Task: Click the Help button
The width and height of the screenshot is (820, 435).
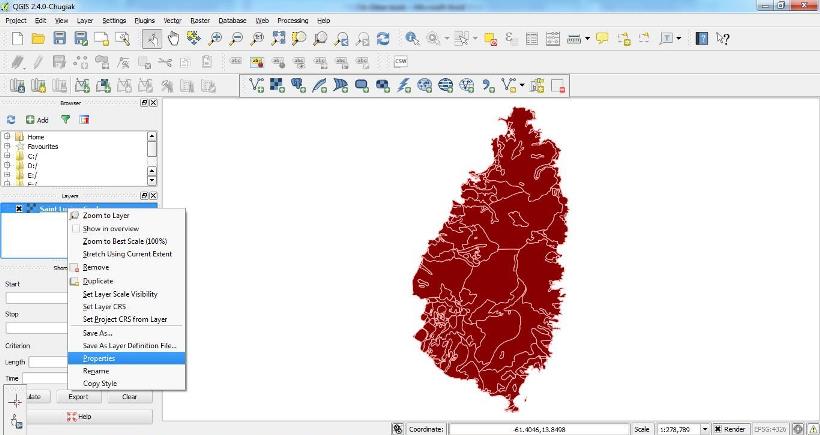Action: (79, 416)
